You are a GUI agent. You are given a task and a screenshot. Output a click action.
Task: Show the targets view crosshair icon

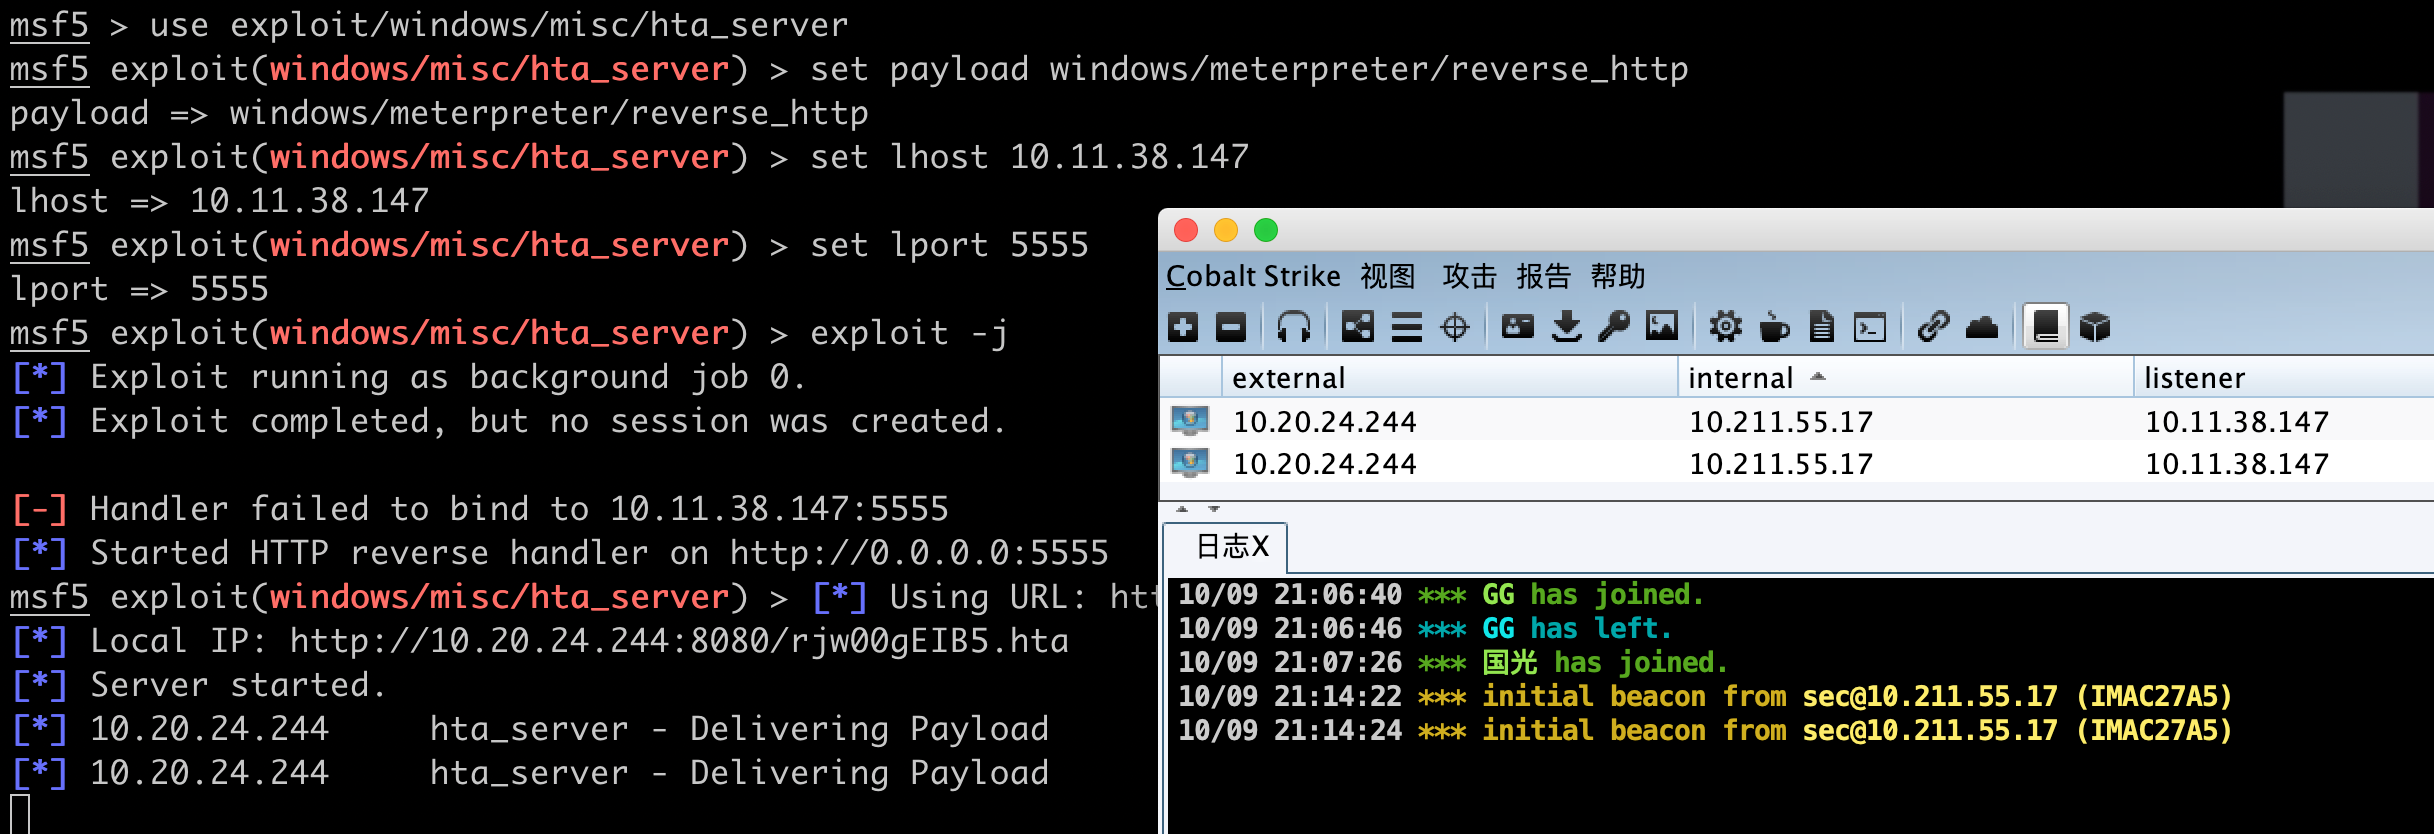tap(1455, 327)
